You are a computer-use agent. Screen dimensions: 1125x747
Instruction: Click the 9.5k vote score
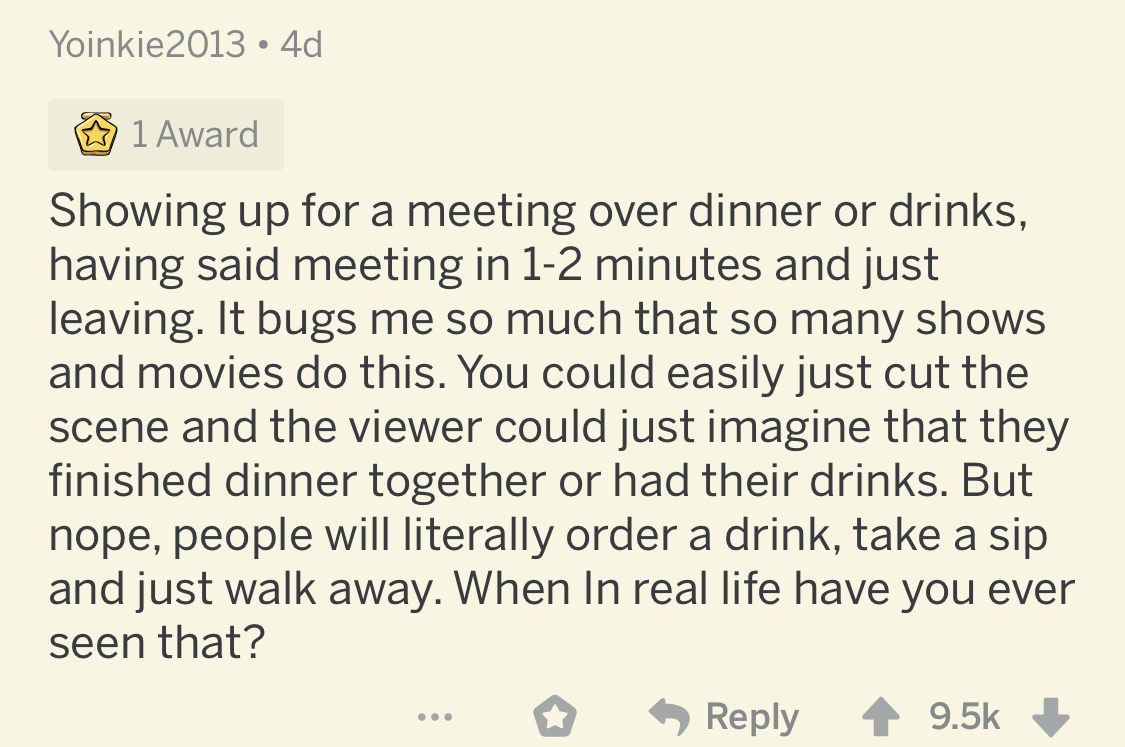(x=964, y=716)
